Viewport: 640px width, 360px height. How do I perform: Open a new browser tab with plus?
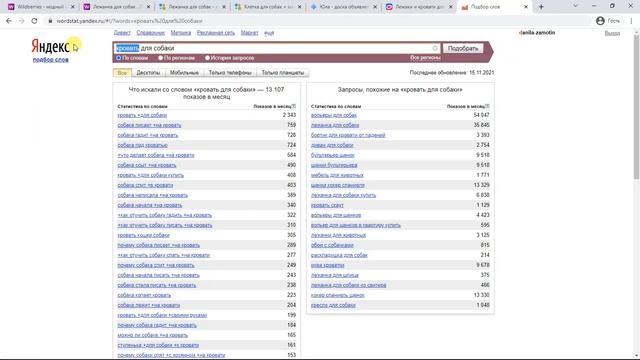pyautogui.click(x=541, y=7)
